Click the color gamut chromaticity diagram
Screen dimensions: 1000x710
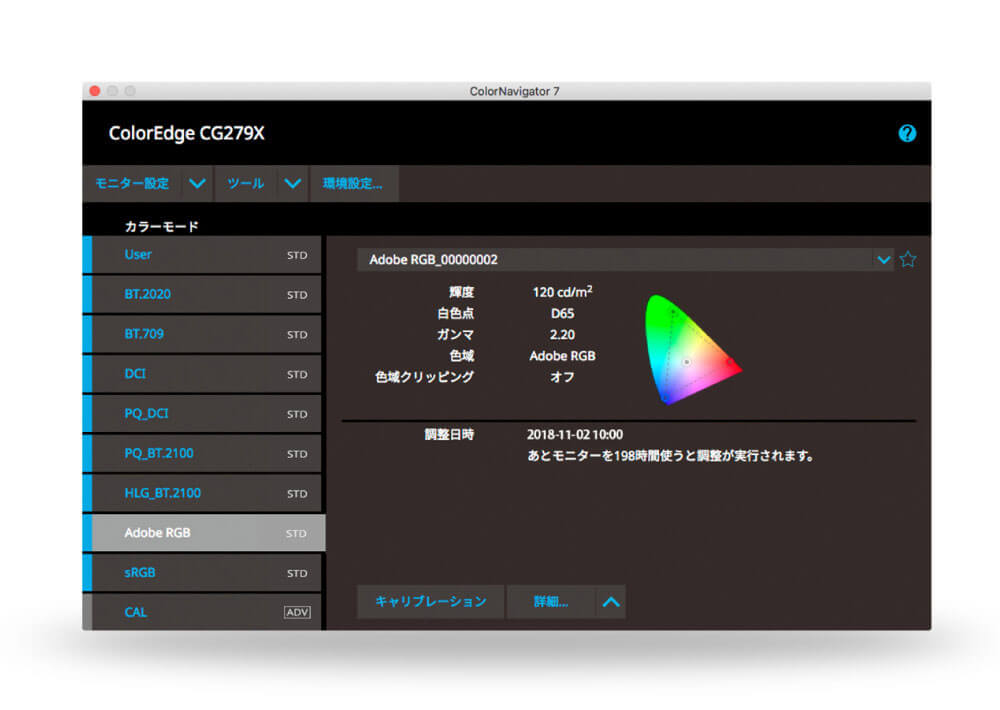[x=693, y=349]
